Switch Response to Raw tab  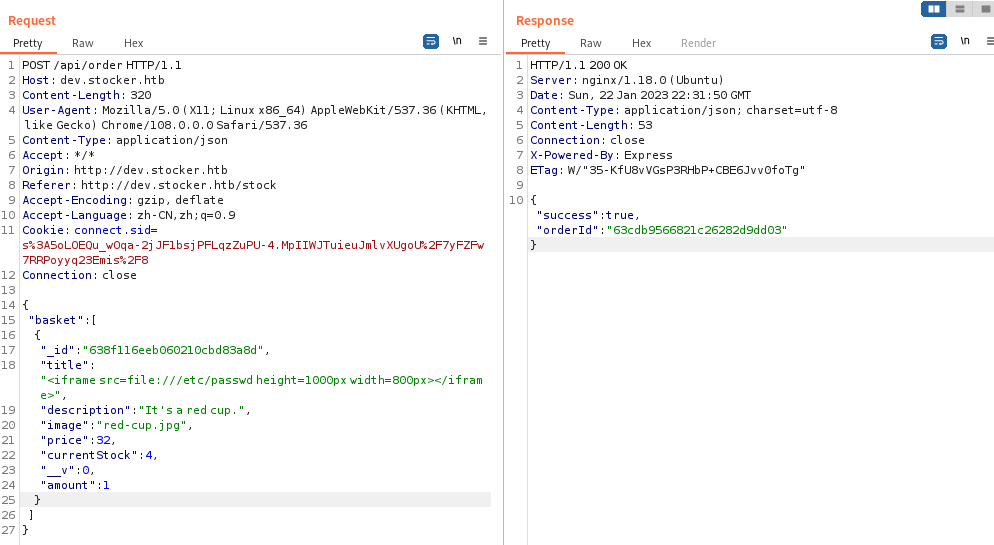[x=590, y=43]
